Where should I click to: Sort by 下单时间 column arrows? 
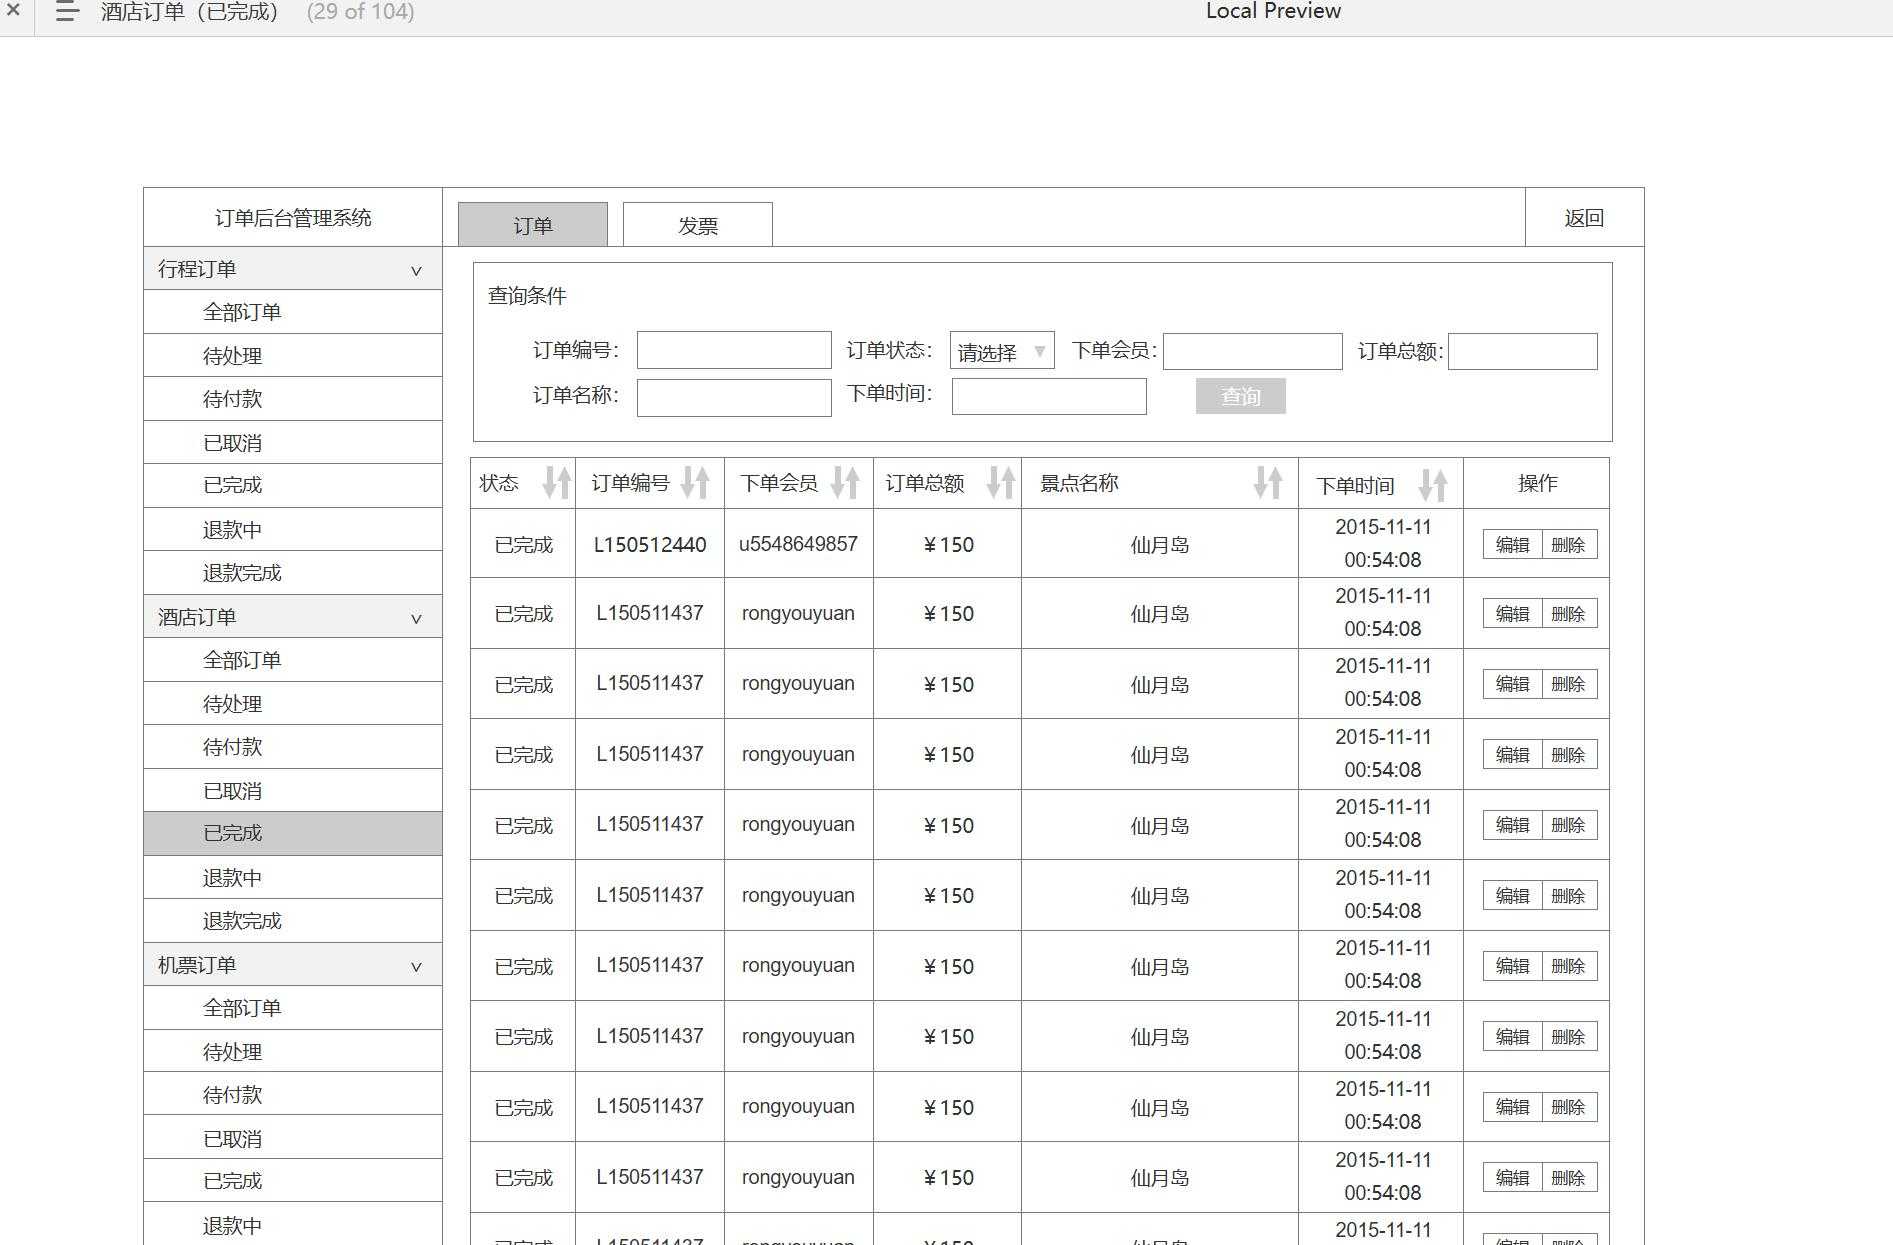coord(1433,485)
